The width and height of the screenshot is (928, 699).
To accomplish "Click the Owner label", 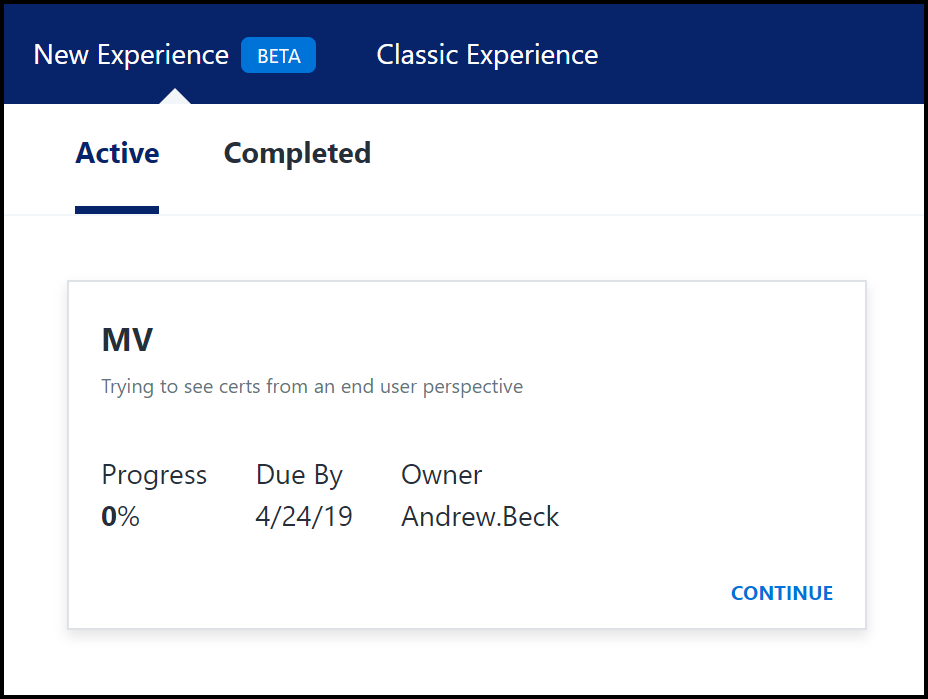I will click(441, 475).
